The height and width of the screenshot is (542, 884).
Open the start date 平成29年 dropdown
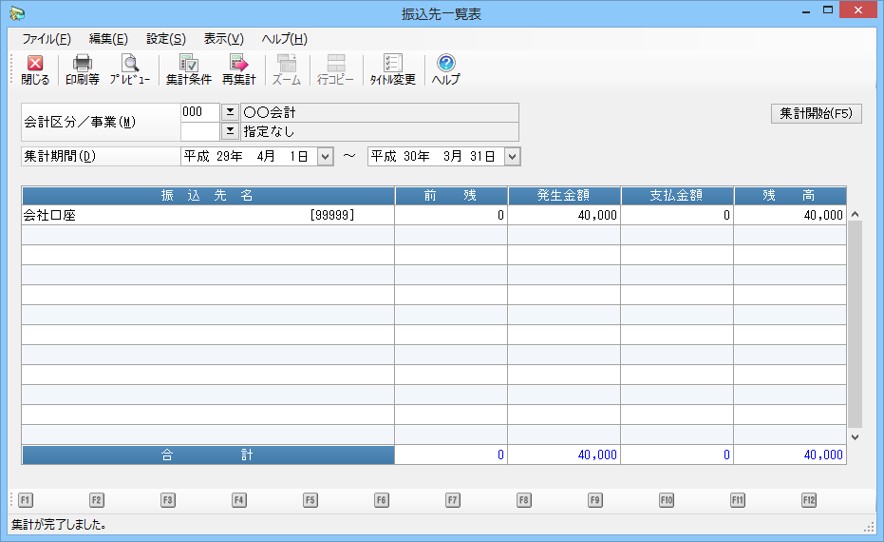[x=324, y=156]
